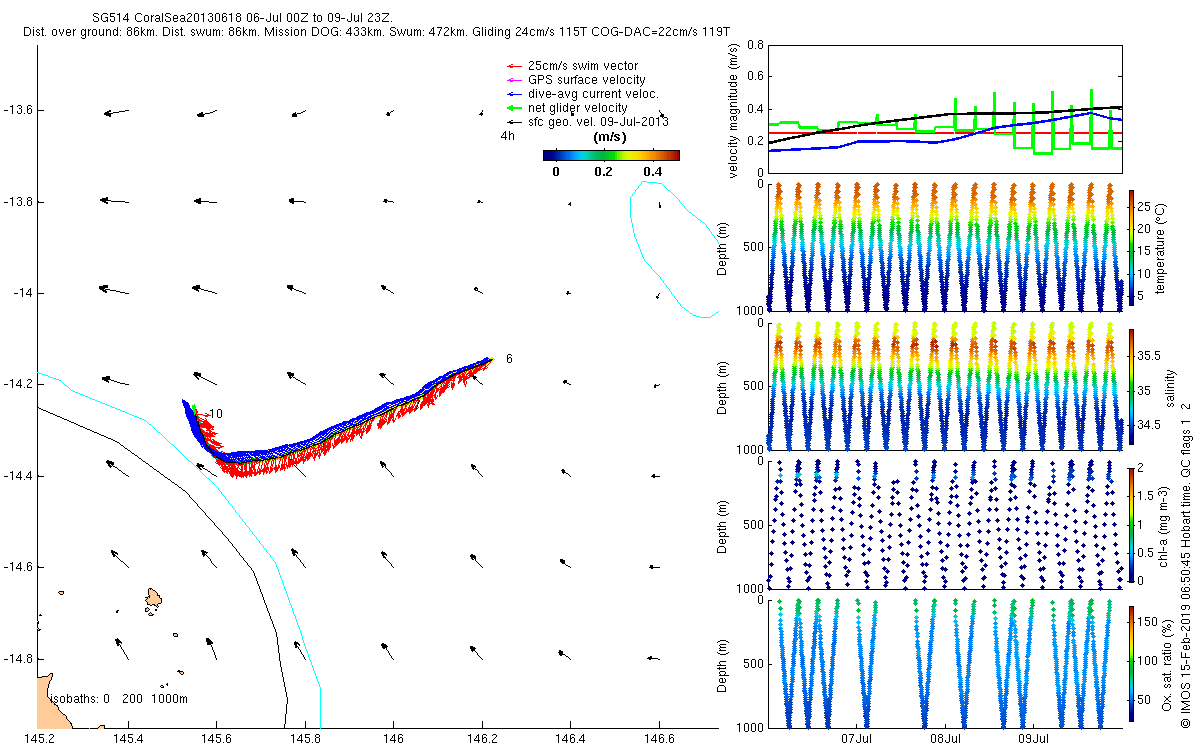Screen dimensions: 1200x750
Task: Click the black sfc geo. vel. legend arrow
Action: click(517, 122)
